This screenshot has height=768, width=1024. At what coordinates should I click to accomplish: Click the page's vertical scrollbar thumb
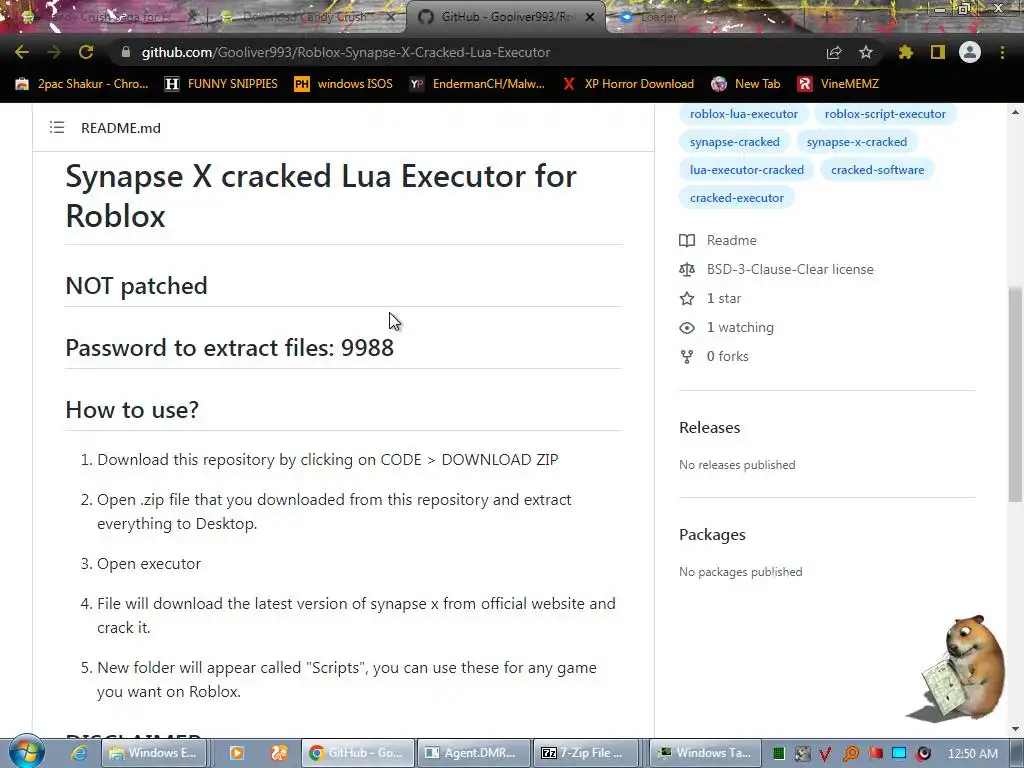pyautogui.click(x=1016, y=394)
